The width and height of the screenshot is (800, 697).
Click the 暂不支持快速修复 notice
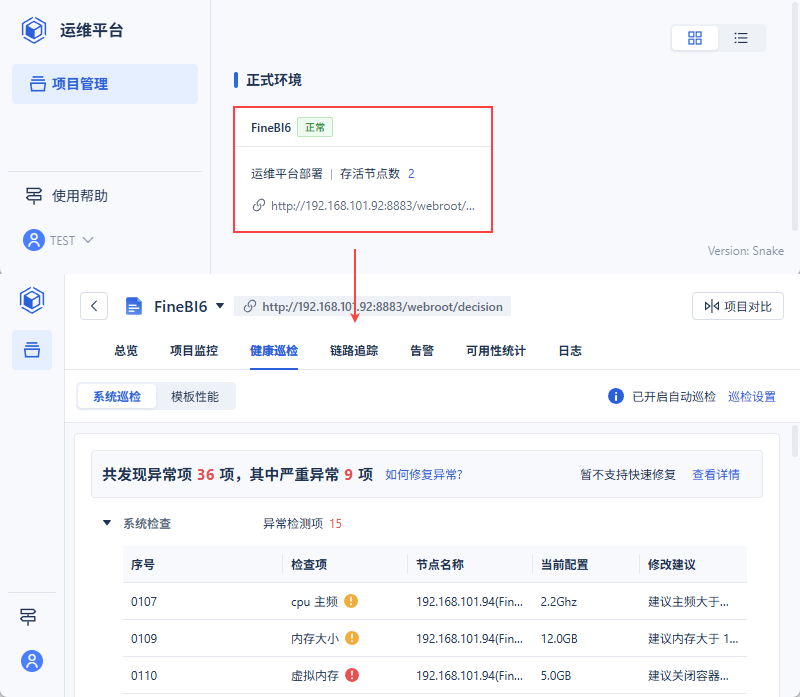[628, 475]
